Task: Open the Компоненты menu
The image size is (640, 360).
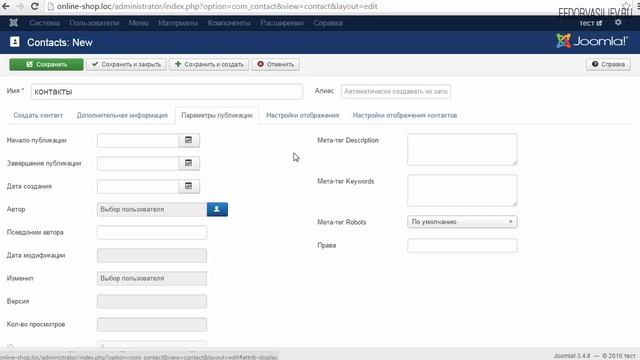Action: point(229,23)
